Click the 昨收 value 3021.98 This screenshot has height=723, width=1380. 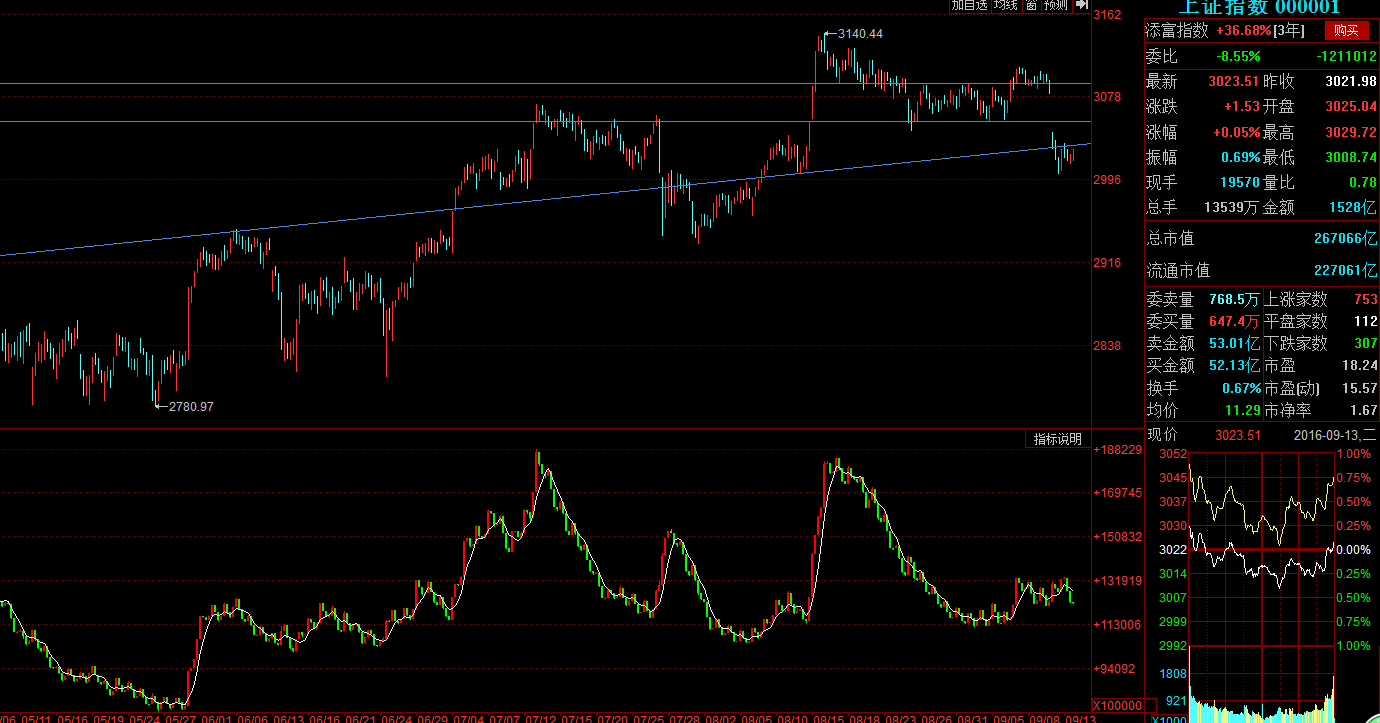tap(1351, 81)
